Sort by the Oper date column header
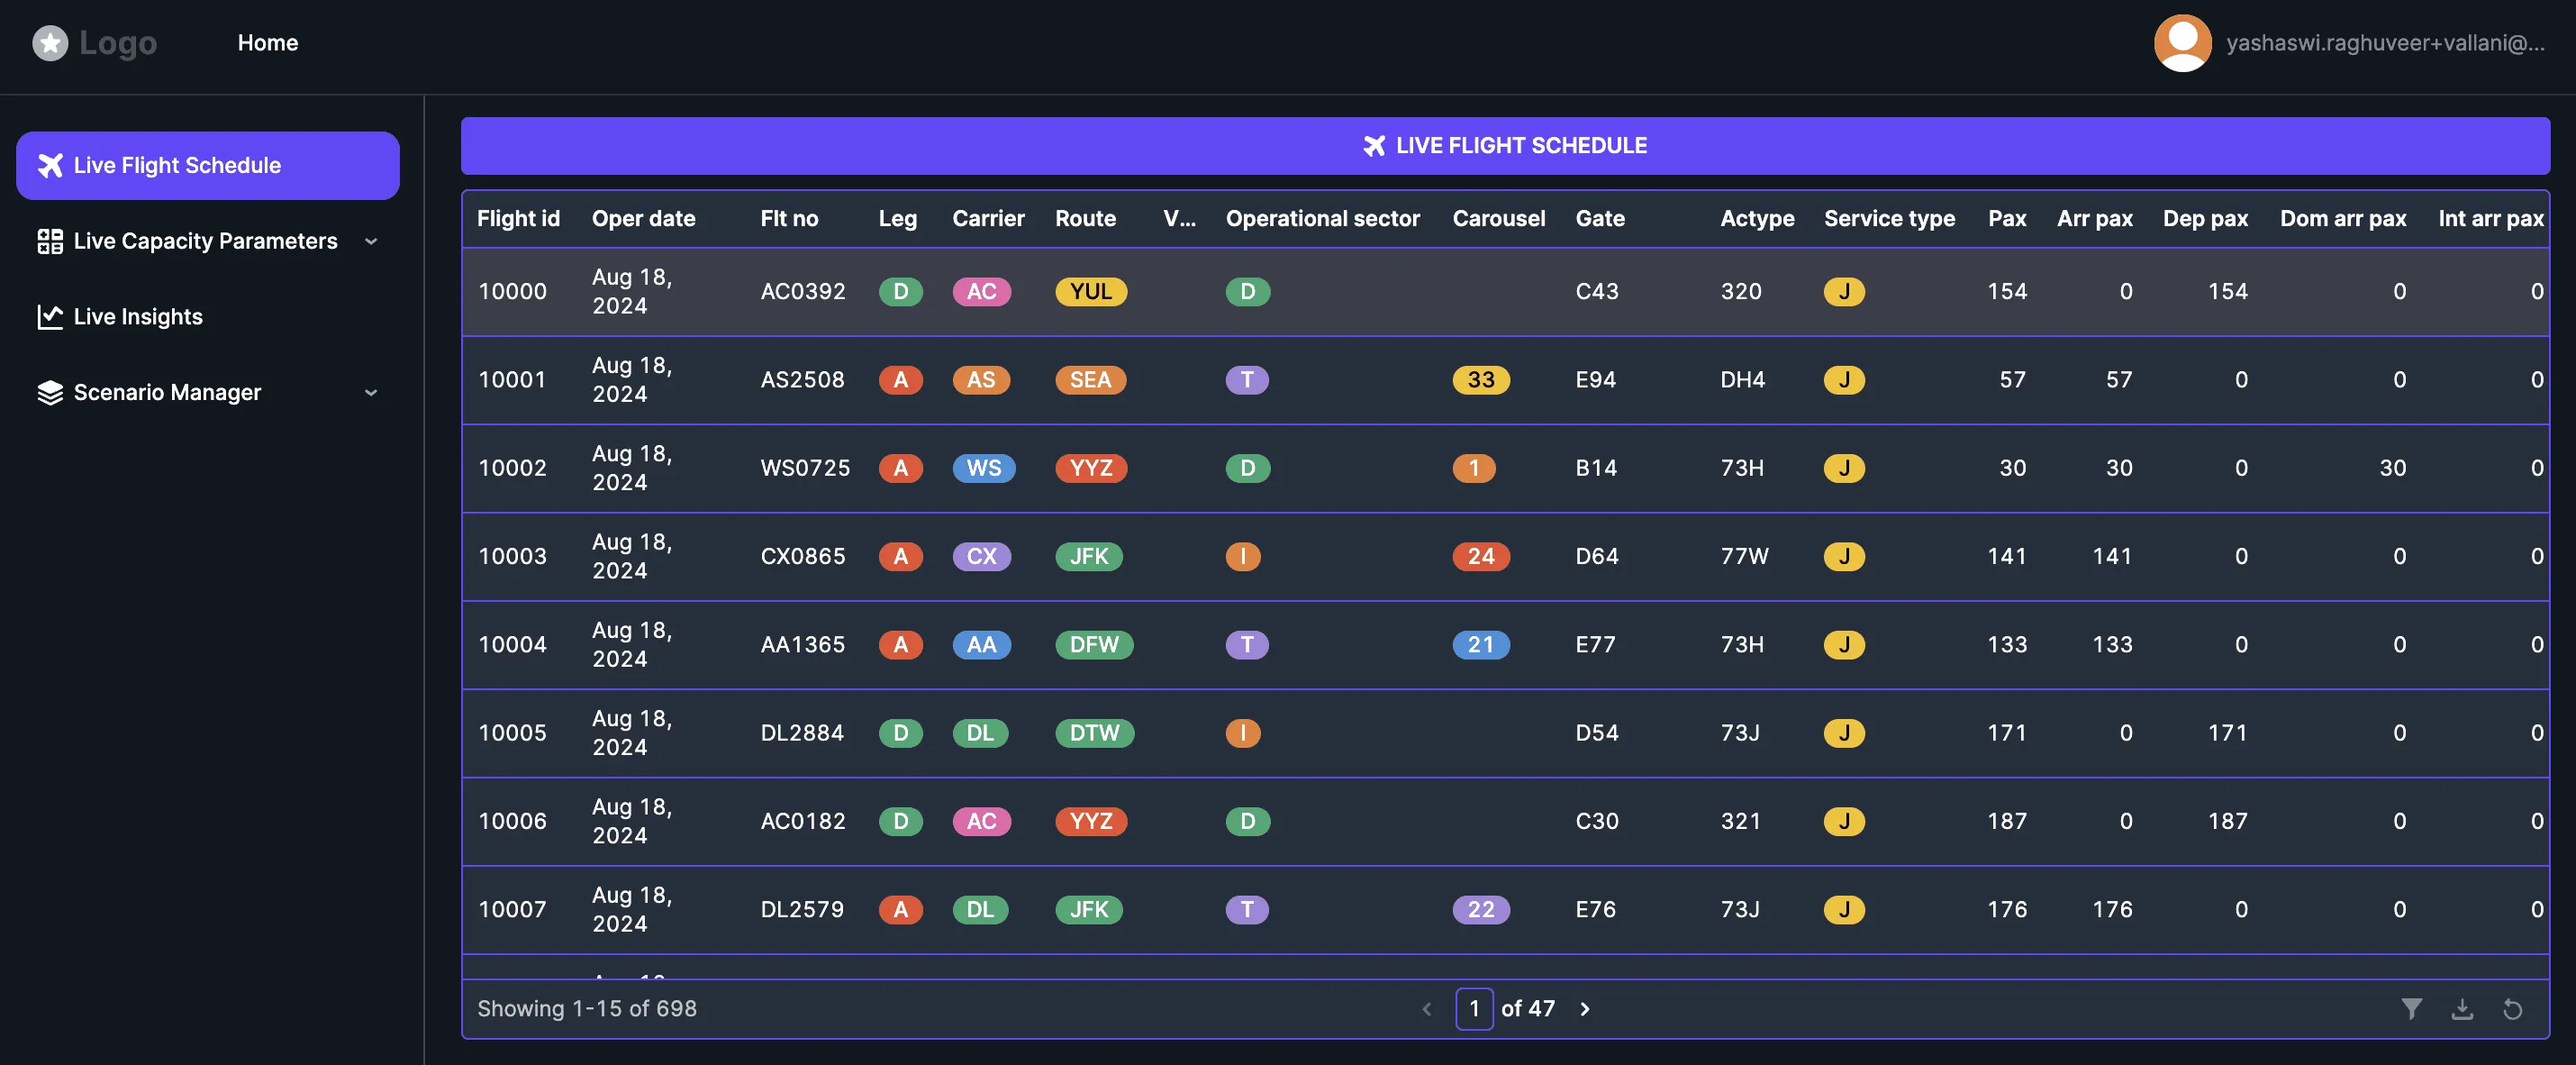This screenshot has width=2576, height=1065. [643, 218]
